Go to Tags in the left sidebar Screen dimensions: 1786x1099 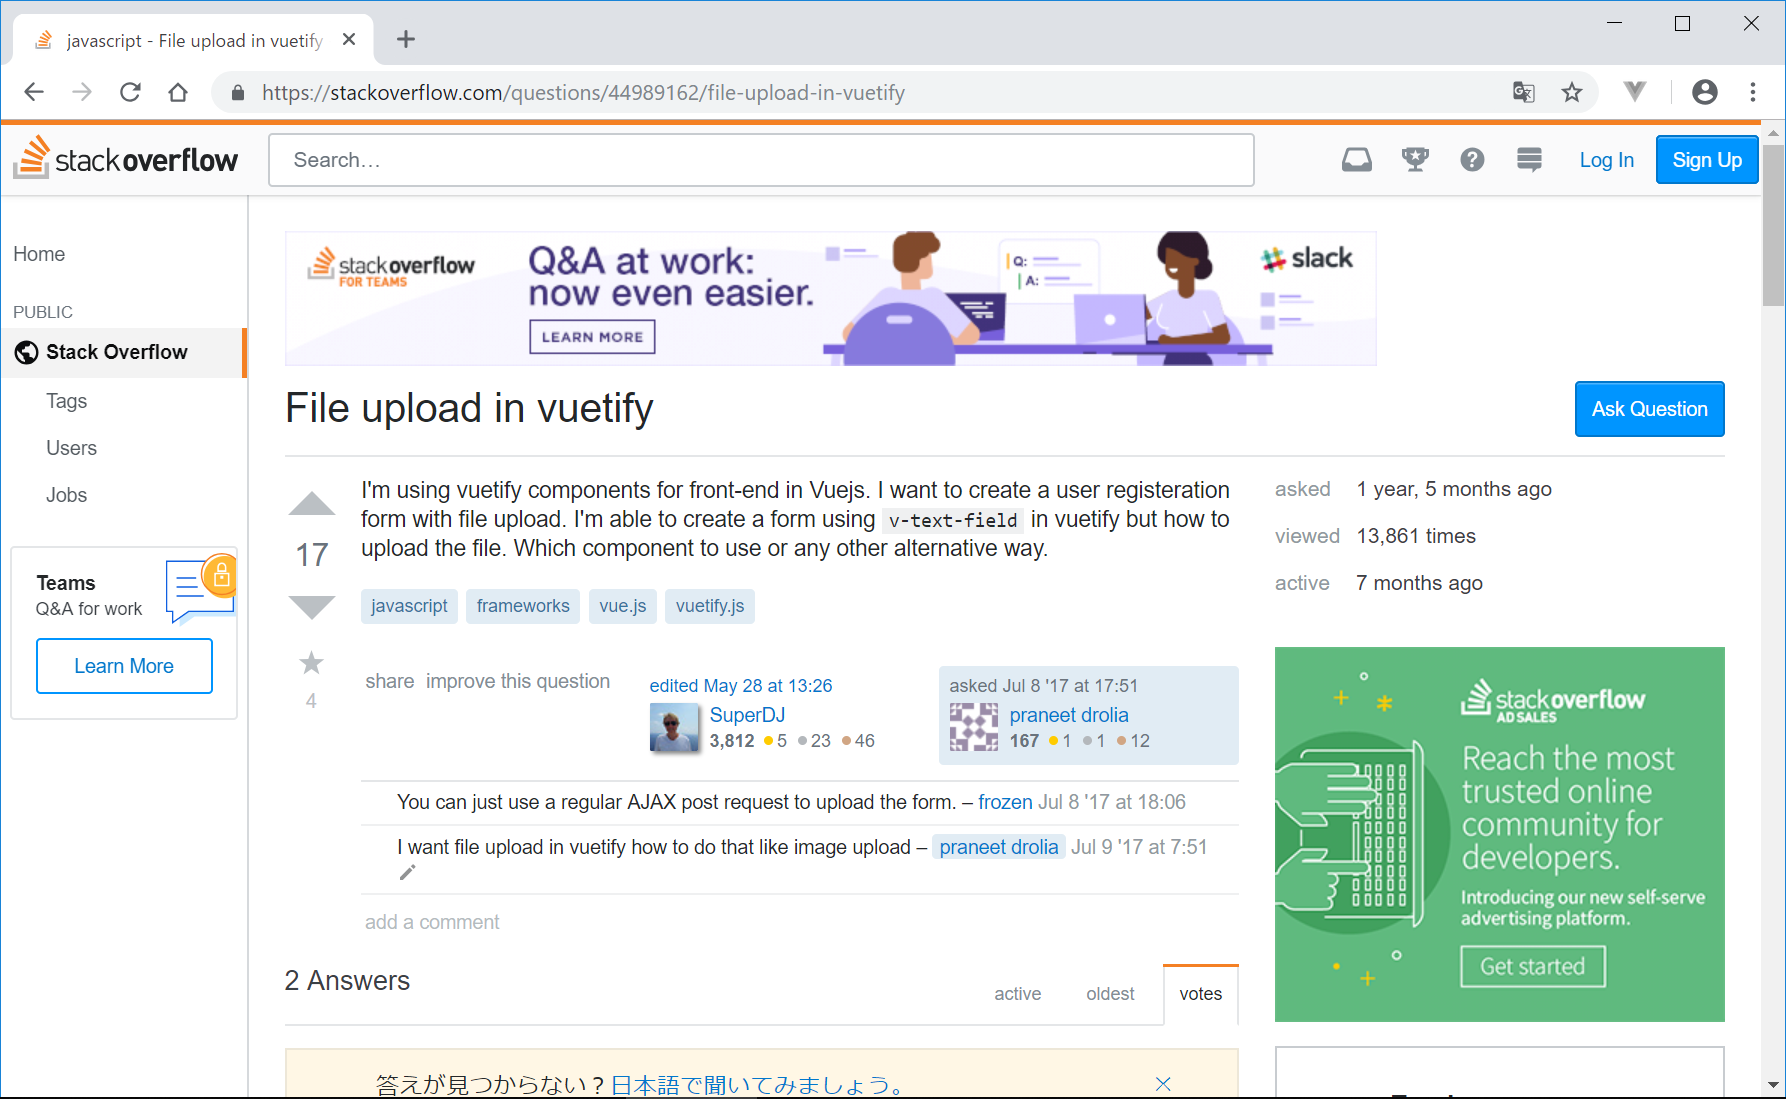tap(66, 401)
